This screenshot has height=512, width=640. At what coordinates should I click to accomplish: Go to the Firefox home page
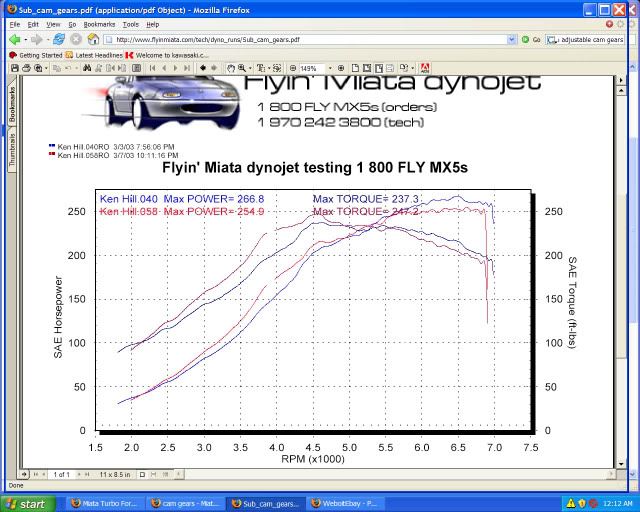pyautogui.click(x=93, y=40)
